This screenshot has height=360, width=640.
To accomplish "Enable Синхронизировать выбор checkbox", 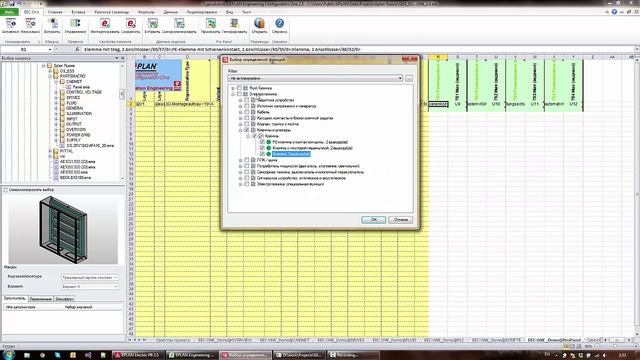I will tap(6, 190).
